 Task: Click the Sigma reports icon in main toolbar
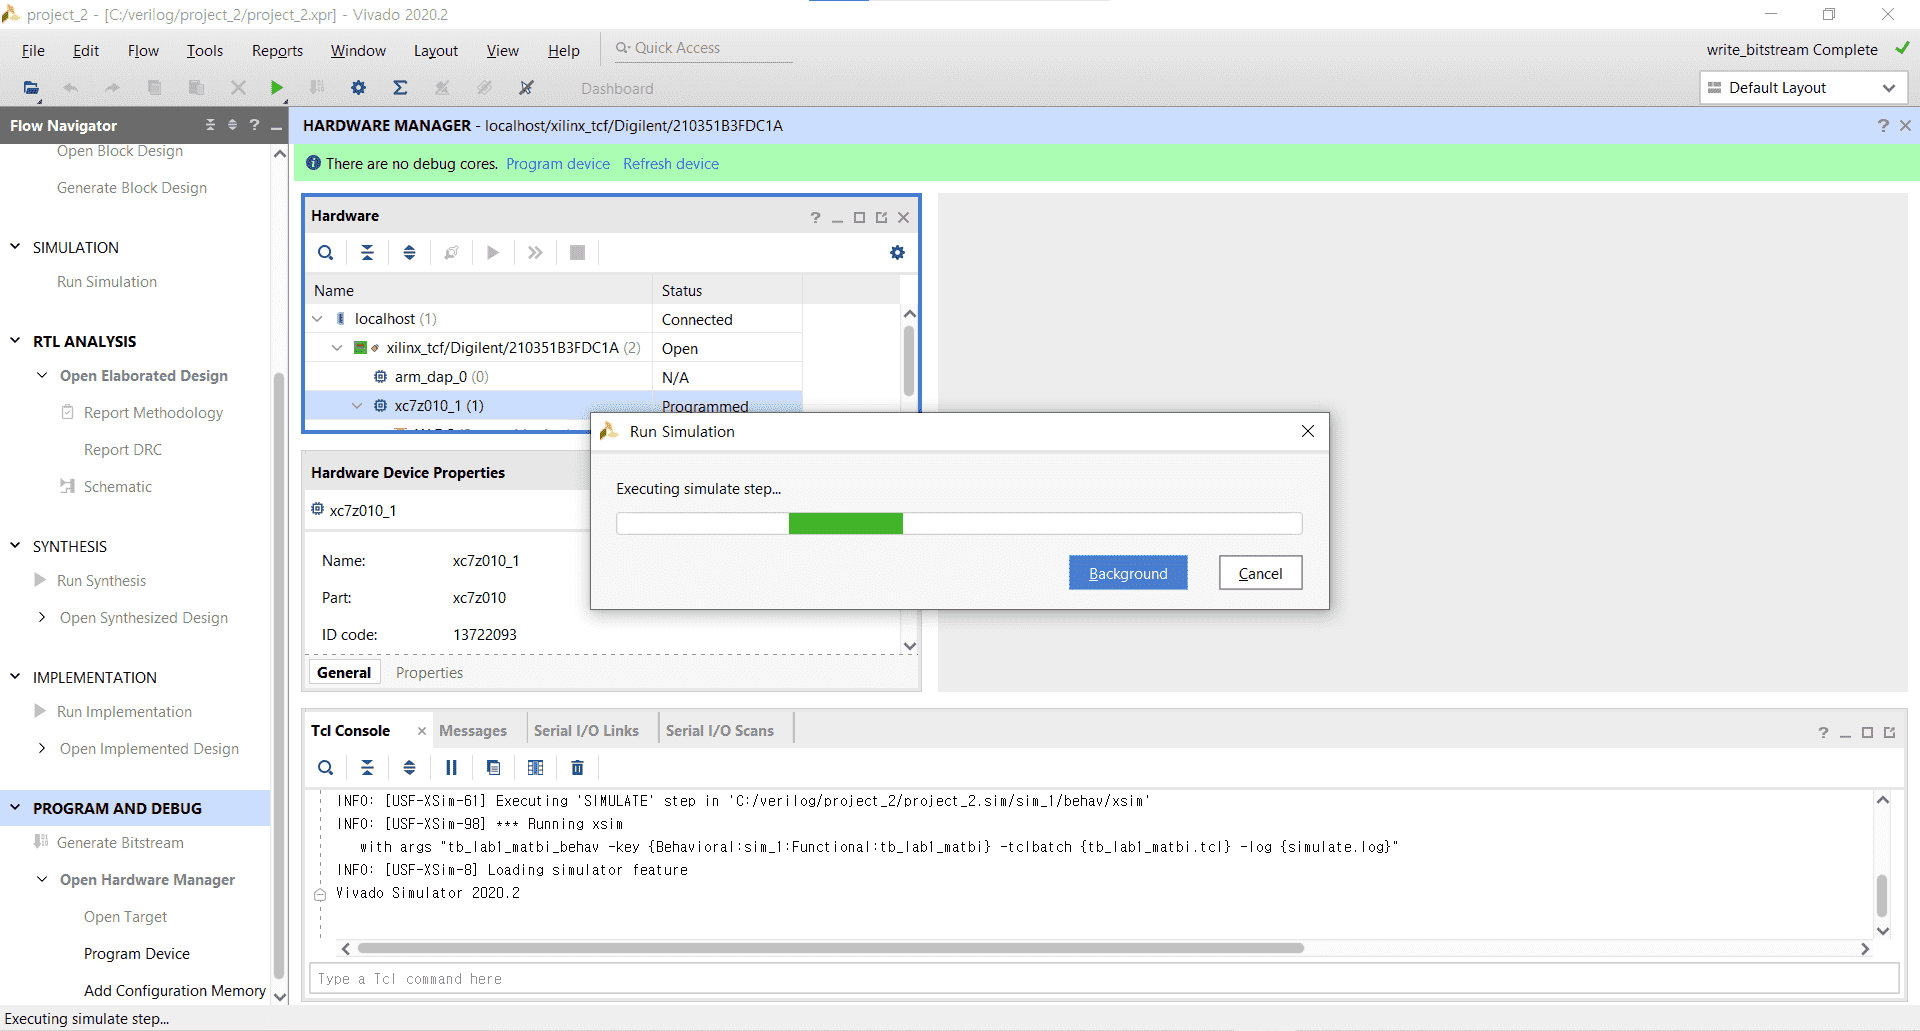pos(400,88)
